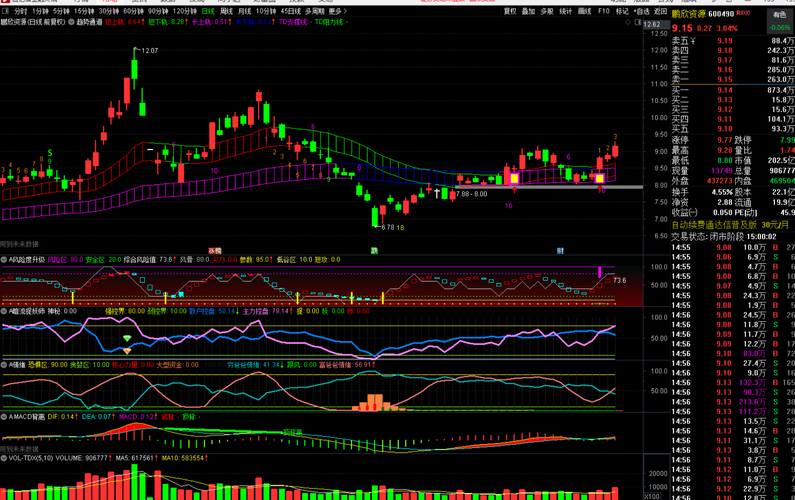Click the rightmost yellow-magenta square marker on chart
795x500 pixels.
point(599,178)
